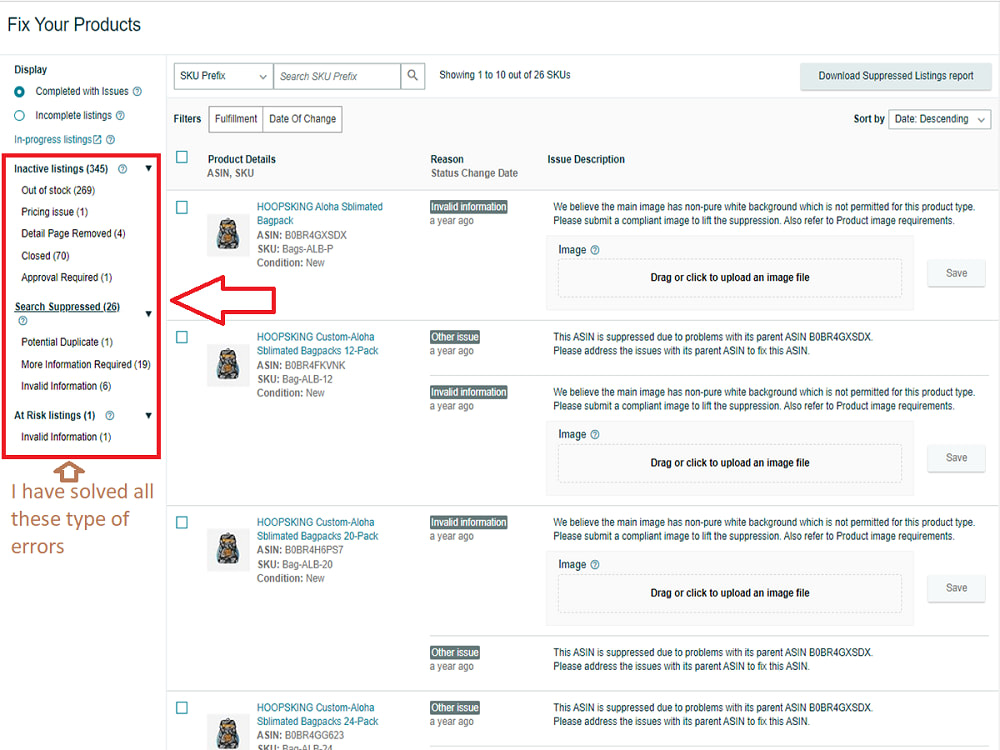Viewport: 1000px width, 750px height.
Task: Click help icon under Search Suppressed
Action: tap(23, 321)
